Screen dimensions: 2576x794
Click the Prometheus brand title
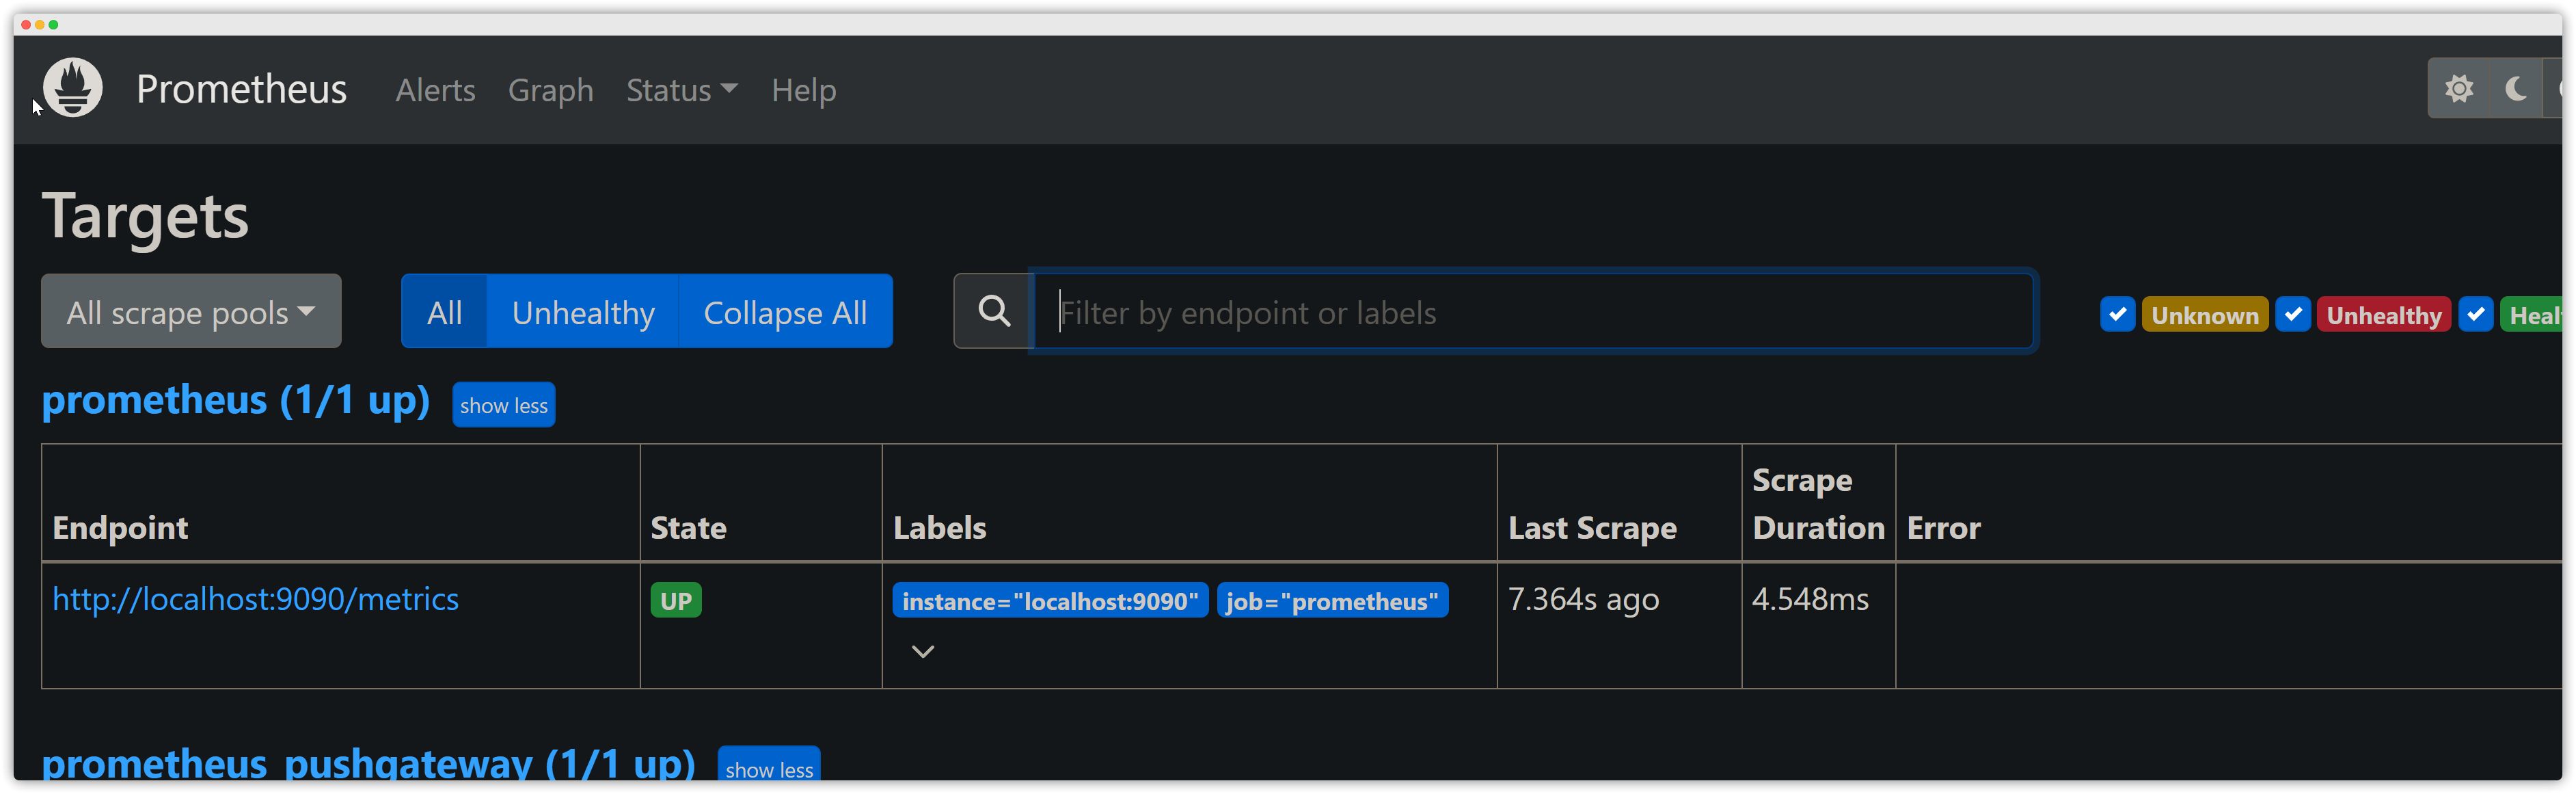pos(241,89)
